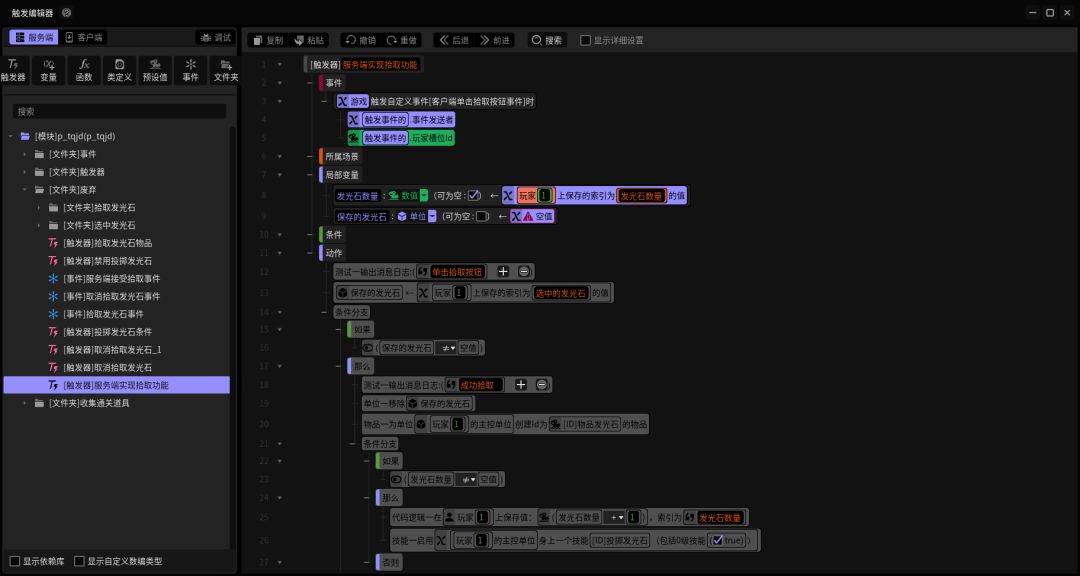Click minus button on 单击拾取按钮 log row
The width and height of the screenshot is (1080, 576).
click(x=523, y=271)
